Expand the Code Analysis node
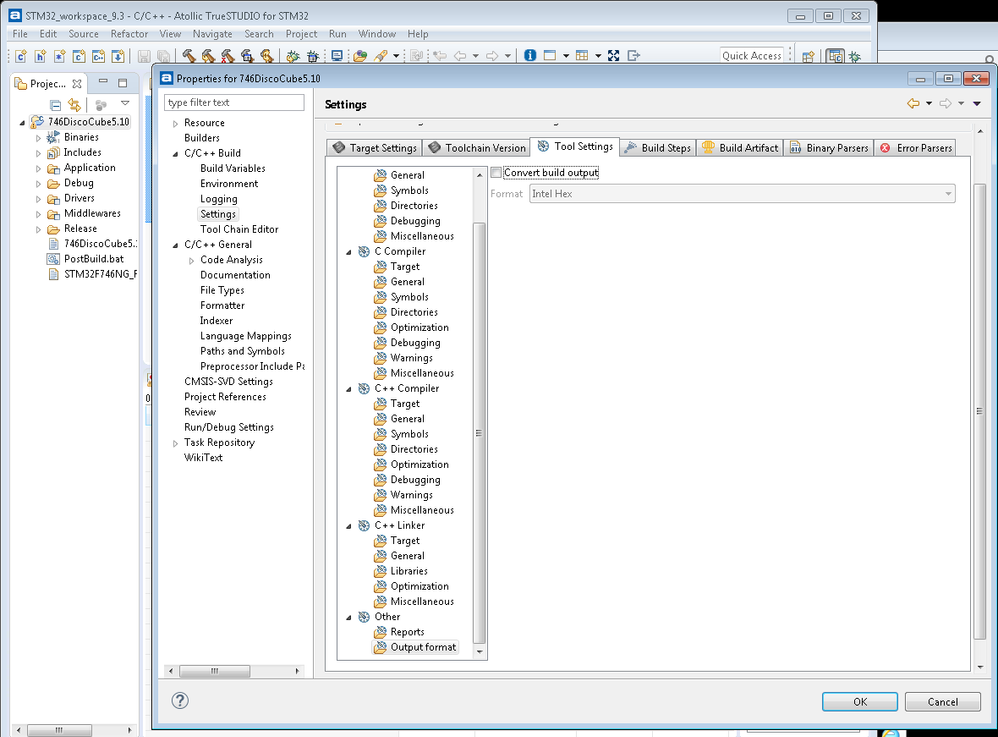Screen dimensions: 998x737 pyautogui.click(x=191, y=260)
